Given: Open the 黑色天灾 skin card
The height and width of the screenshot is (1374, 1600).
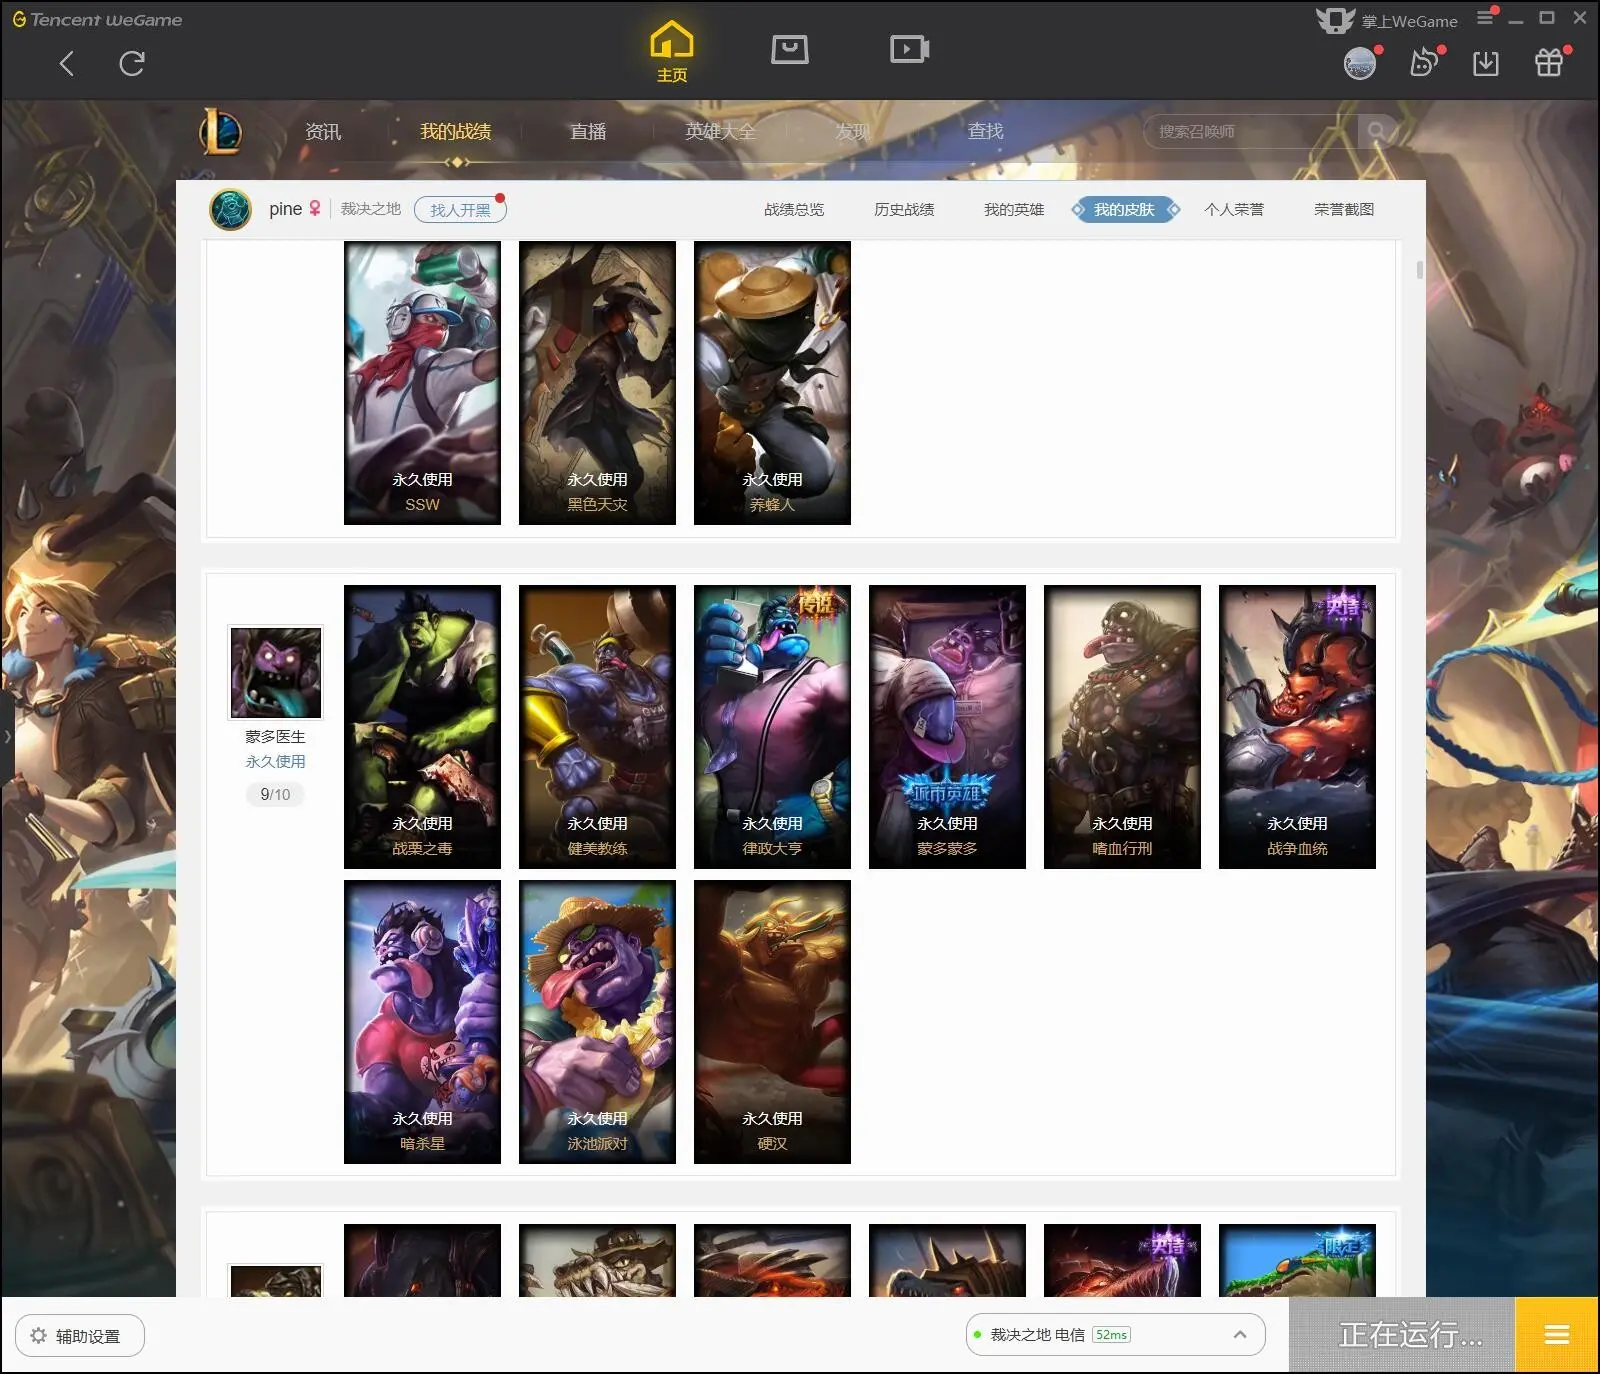Looking at the screenshot, I should click(597, 383).
